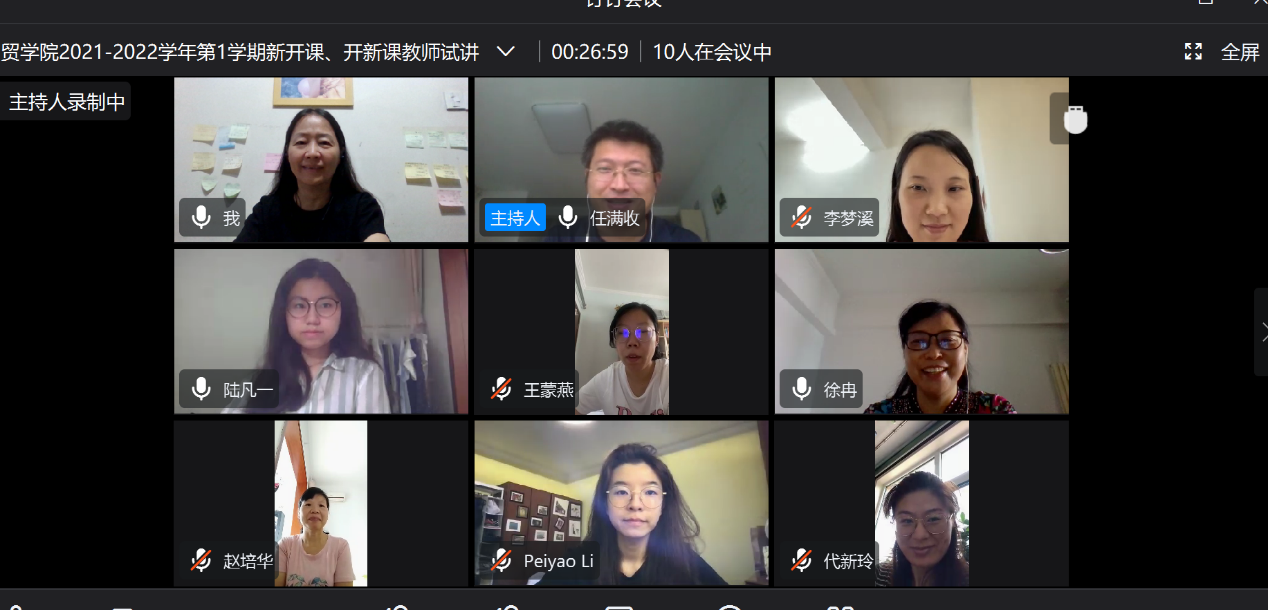Expand the side panel arrow on right edge
The height and width of the screenshot is (610, 1268).
(1262, 332)
